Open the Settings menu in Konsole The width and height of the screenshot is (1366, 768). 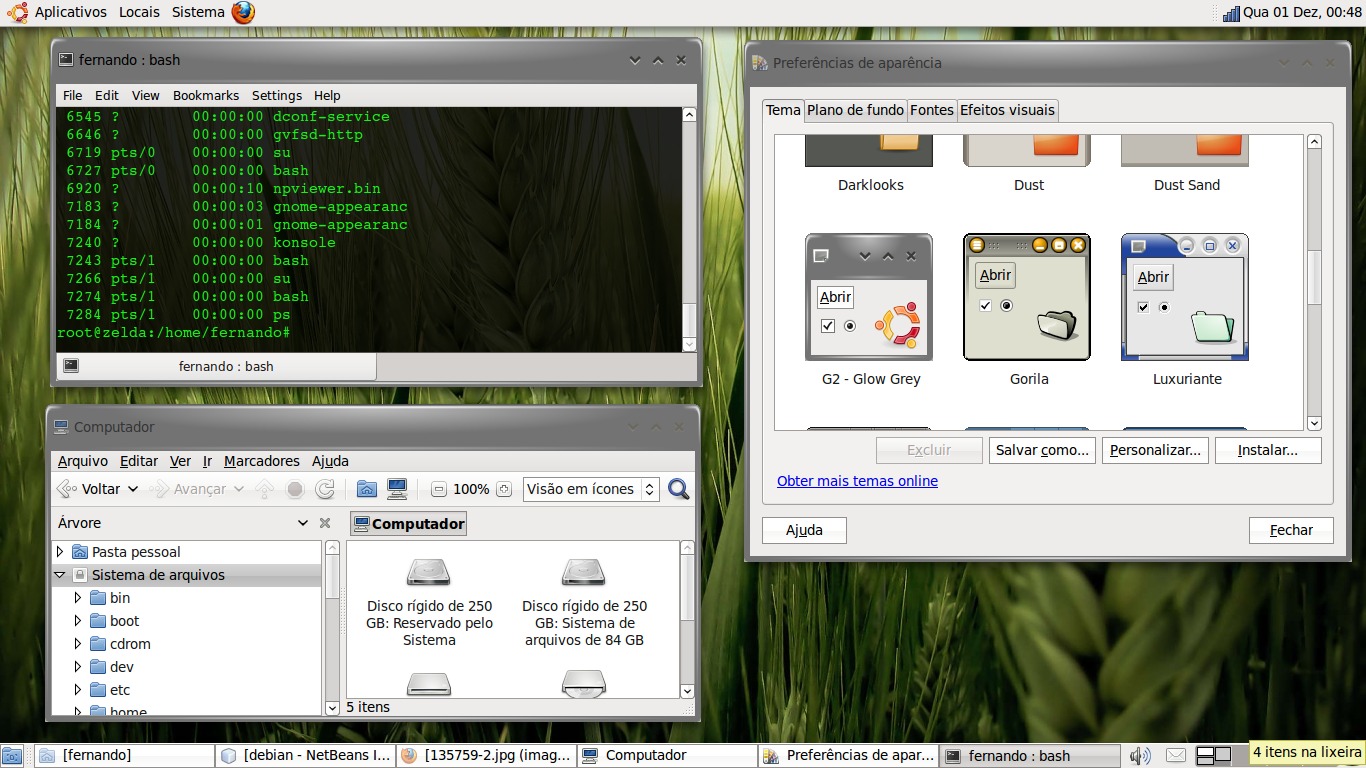277,95
